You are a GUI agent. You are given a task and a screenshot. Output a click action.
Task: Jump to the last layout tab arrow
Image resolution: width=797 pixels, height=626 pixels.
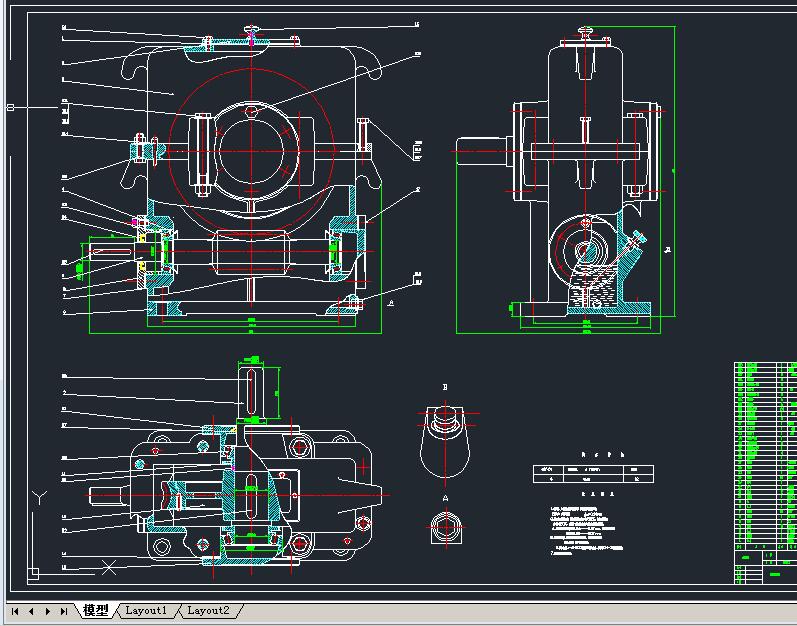pos(64,611)
